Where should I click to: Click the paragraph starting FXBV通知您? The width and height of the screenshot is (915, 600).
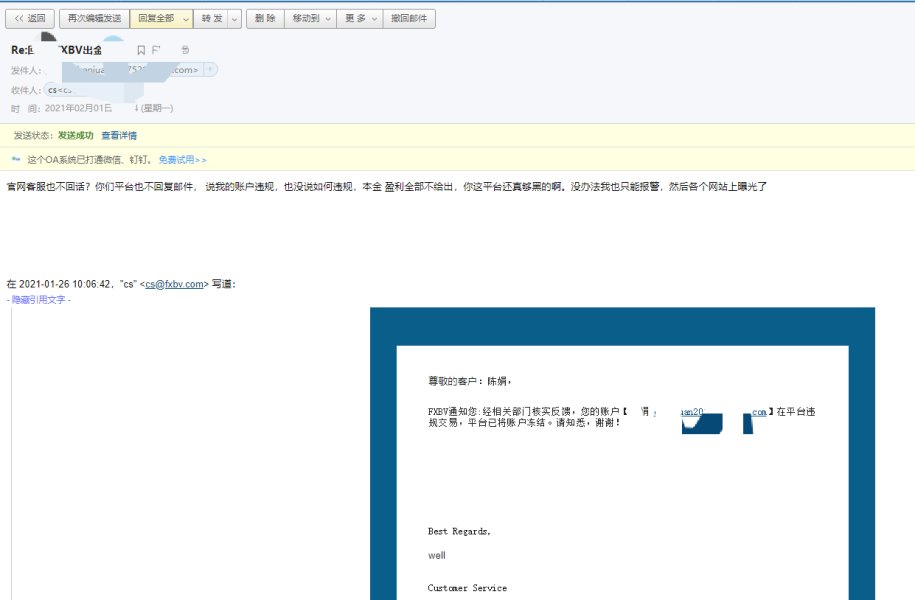pos(621,417)
